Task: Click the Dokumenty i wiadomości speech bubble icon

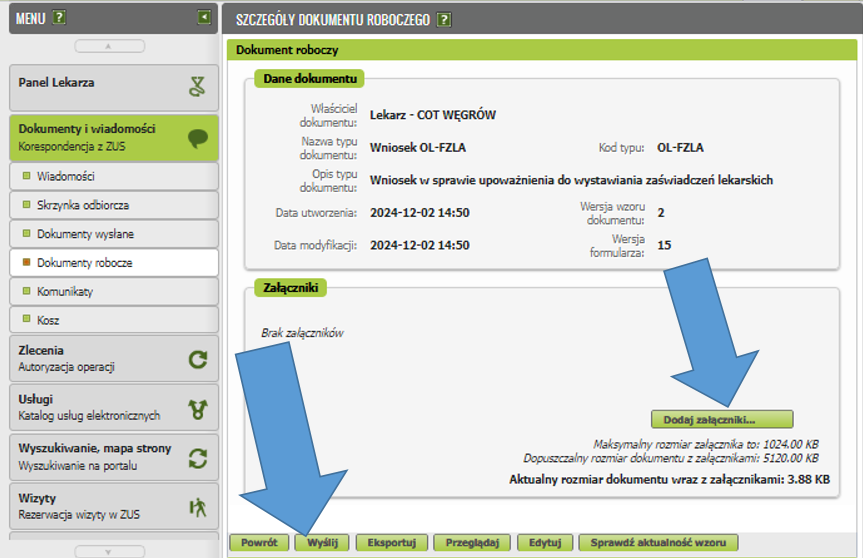Action: coord(197,138)
